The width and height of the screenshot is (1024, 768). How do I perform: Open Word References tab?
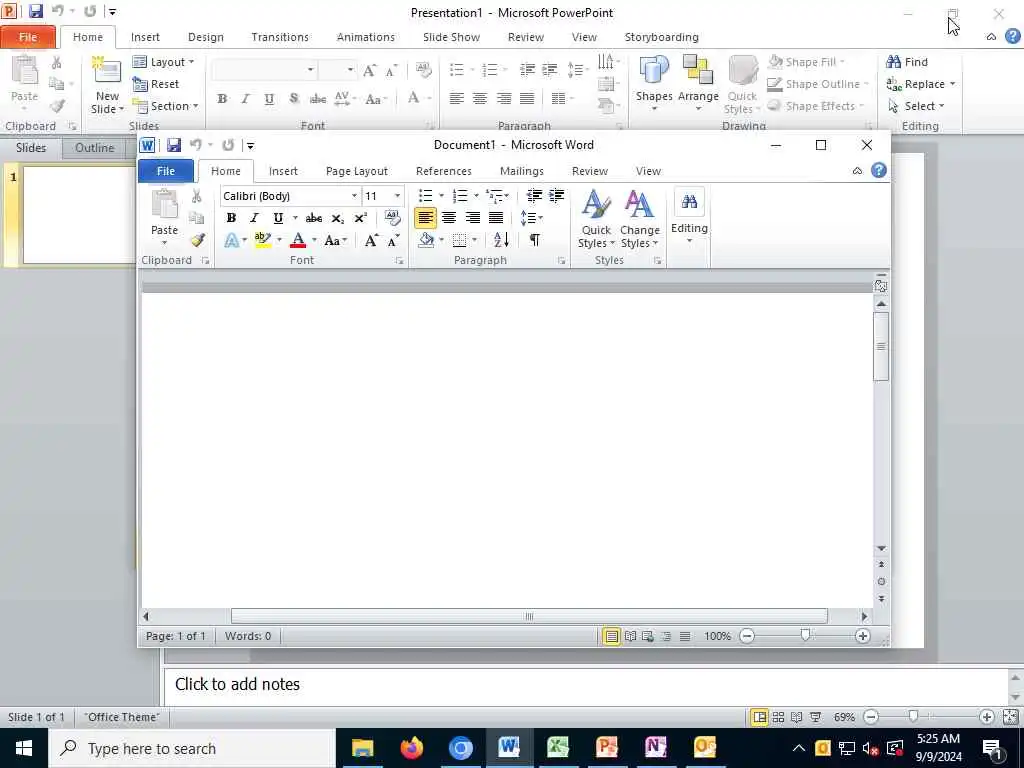(443, 171)
